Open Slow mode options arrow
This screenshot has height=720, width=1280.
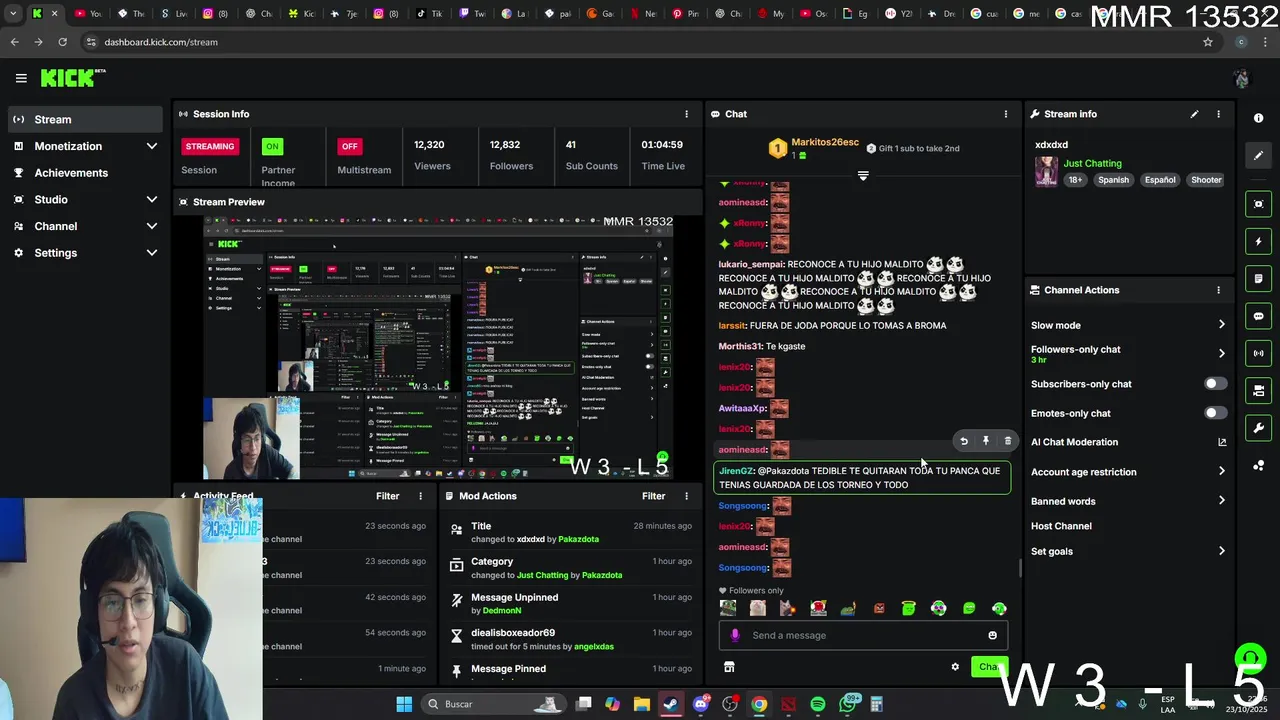coord(1221,325)
